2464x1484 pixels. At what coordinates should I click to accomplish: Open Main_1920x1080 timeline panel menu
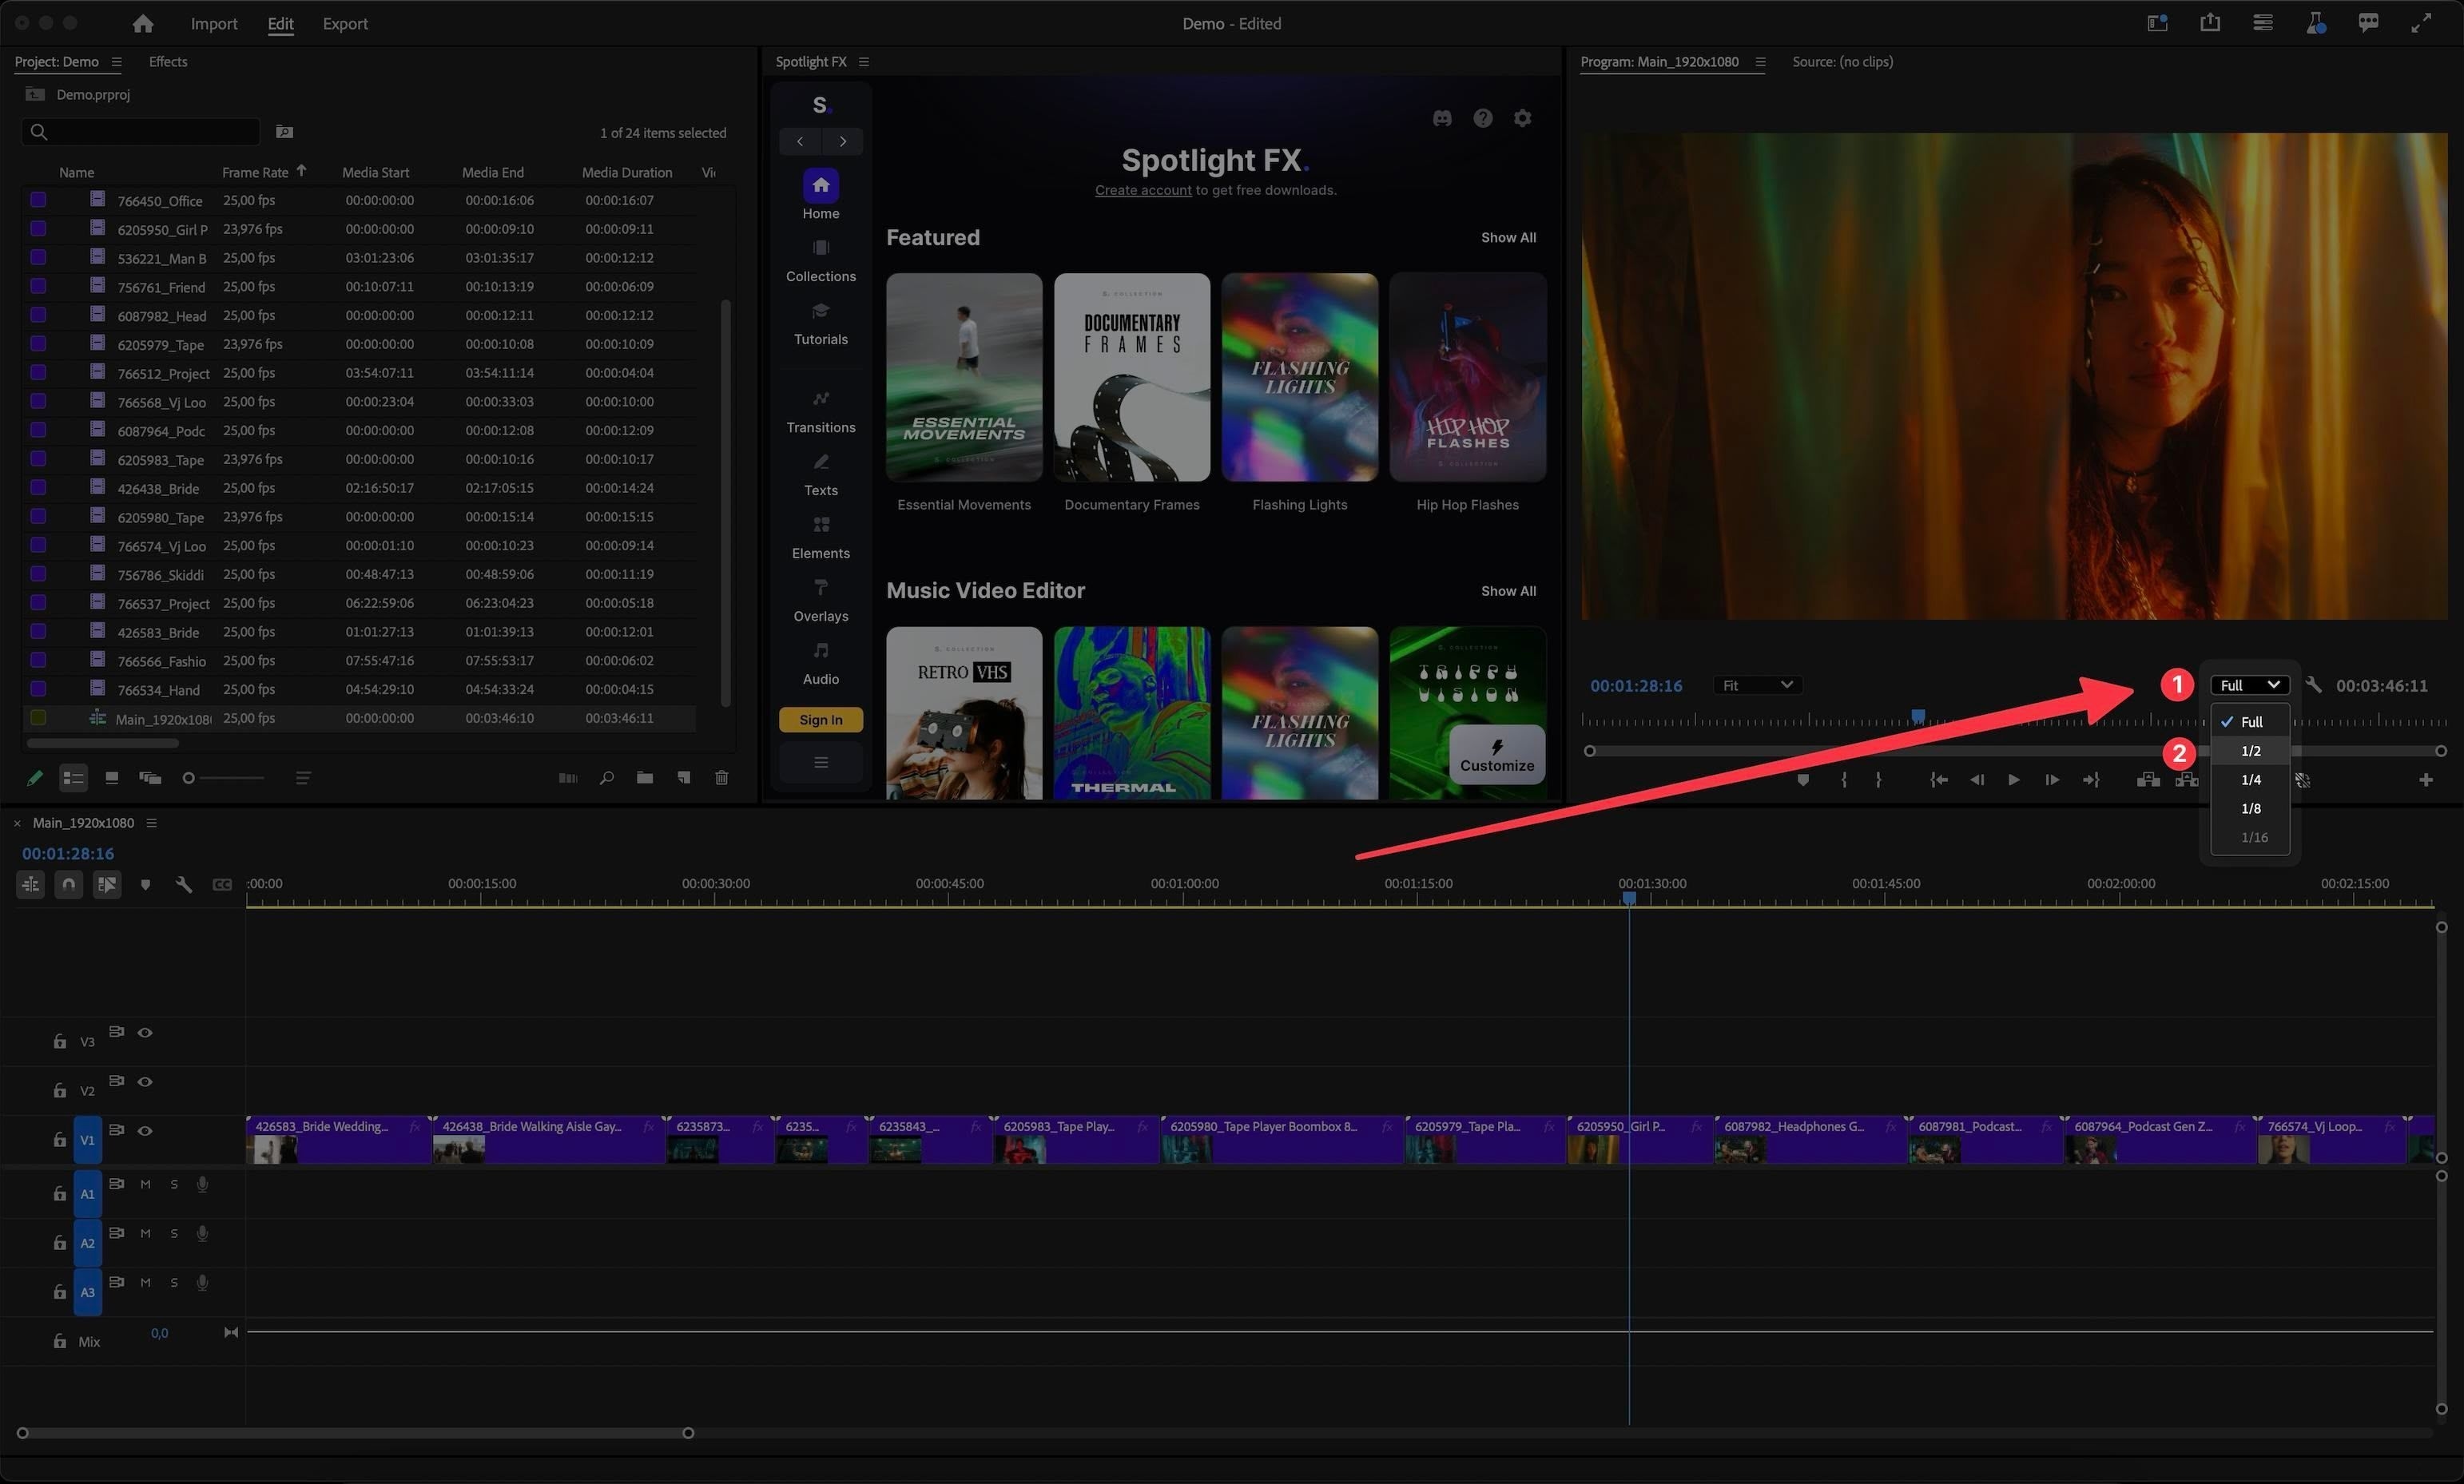coord(151,823)
